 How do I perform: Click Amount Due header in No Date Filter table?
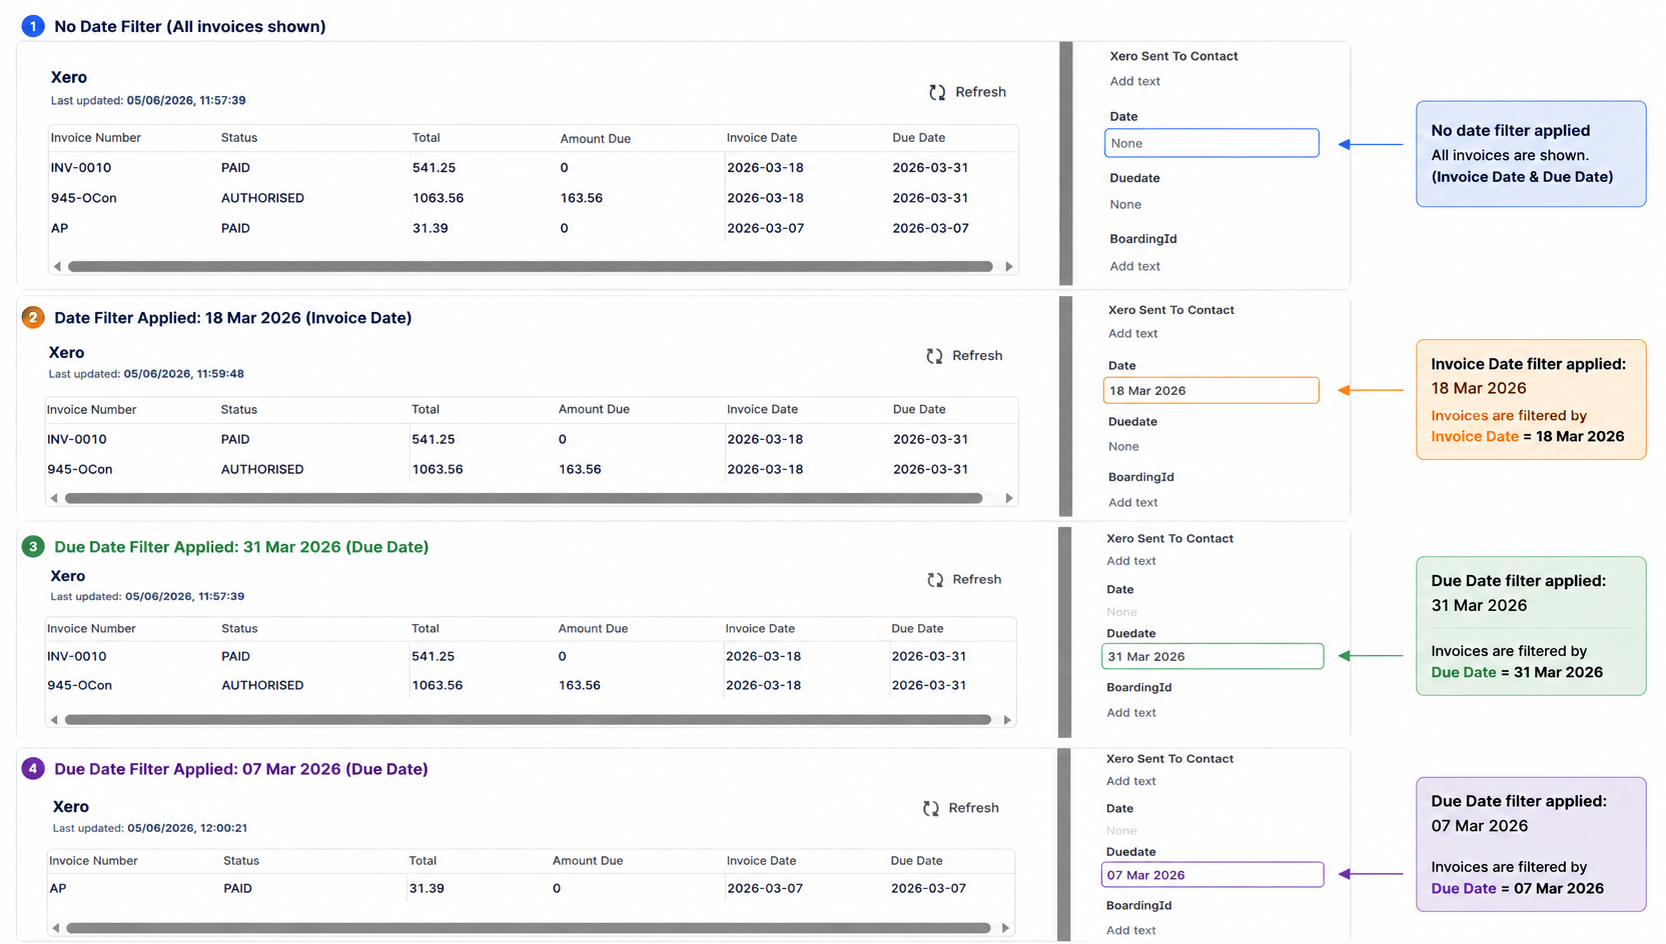click(x=595, y=139)
